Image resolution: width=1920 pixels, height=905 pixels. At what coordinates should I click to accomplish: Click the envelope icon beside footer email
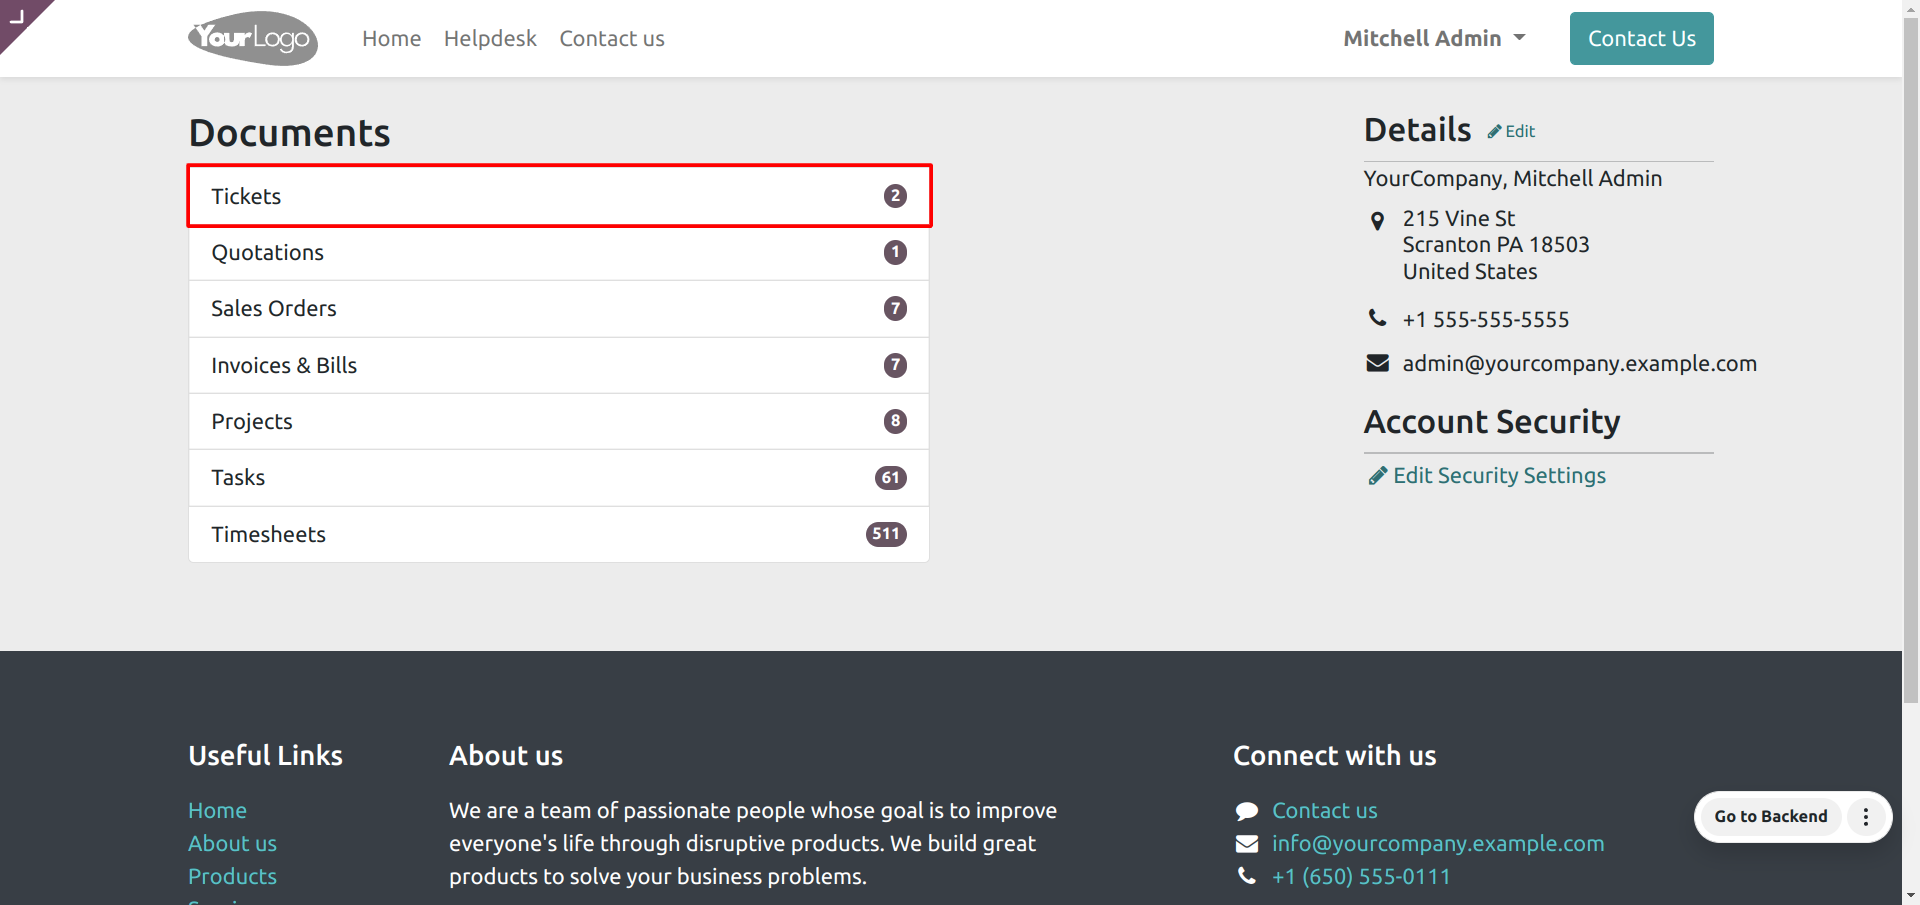(1246, 844)
